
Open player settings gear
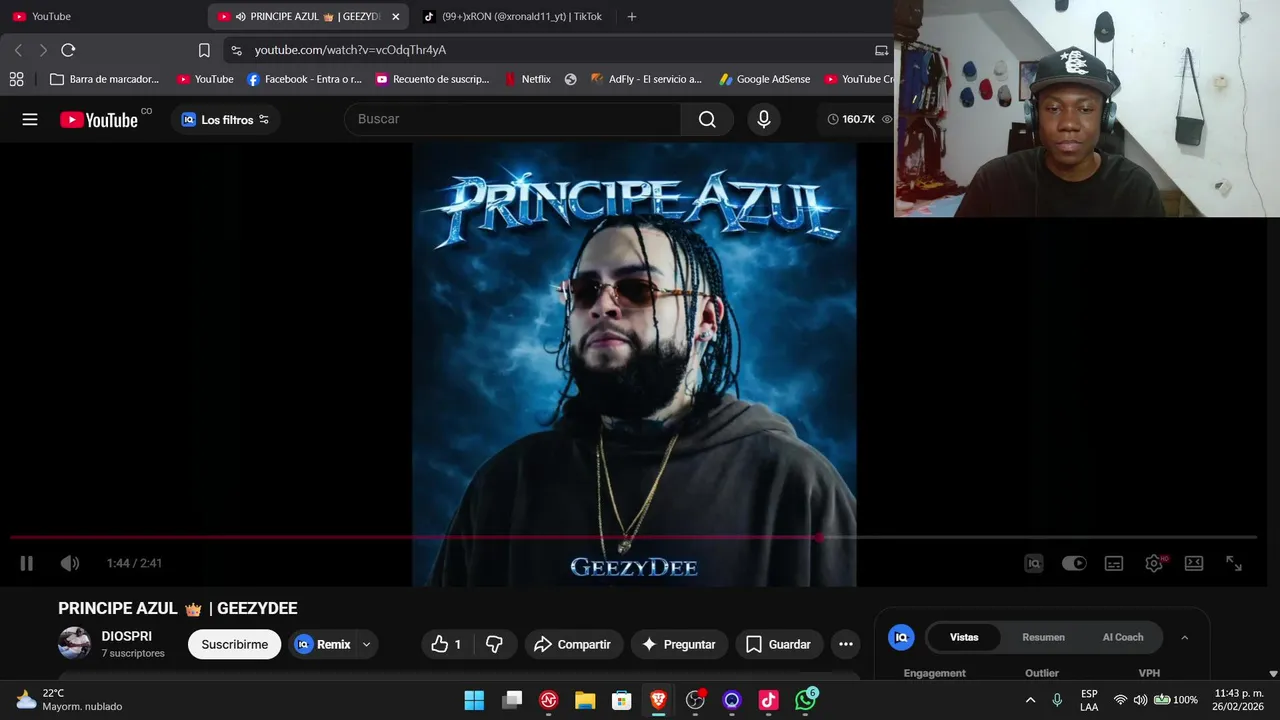(1154, 563)
